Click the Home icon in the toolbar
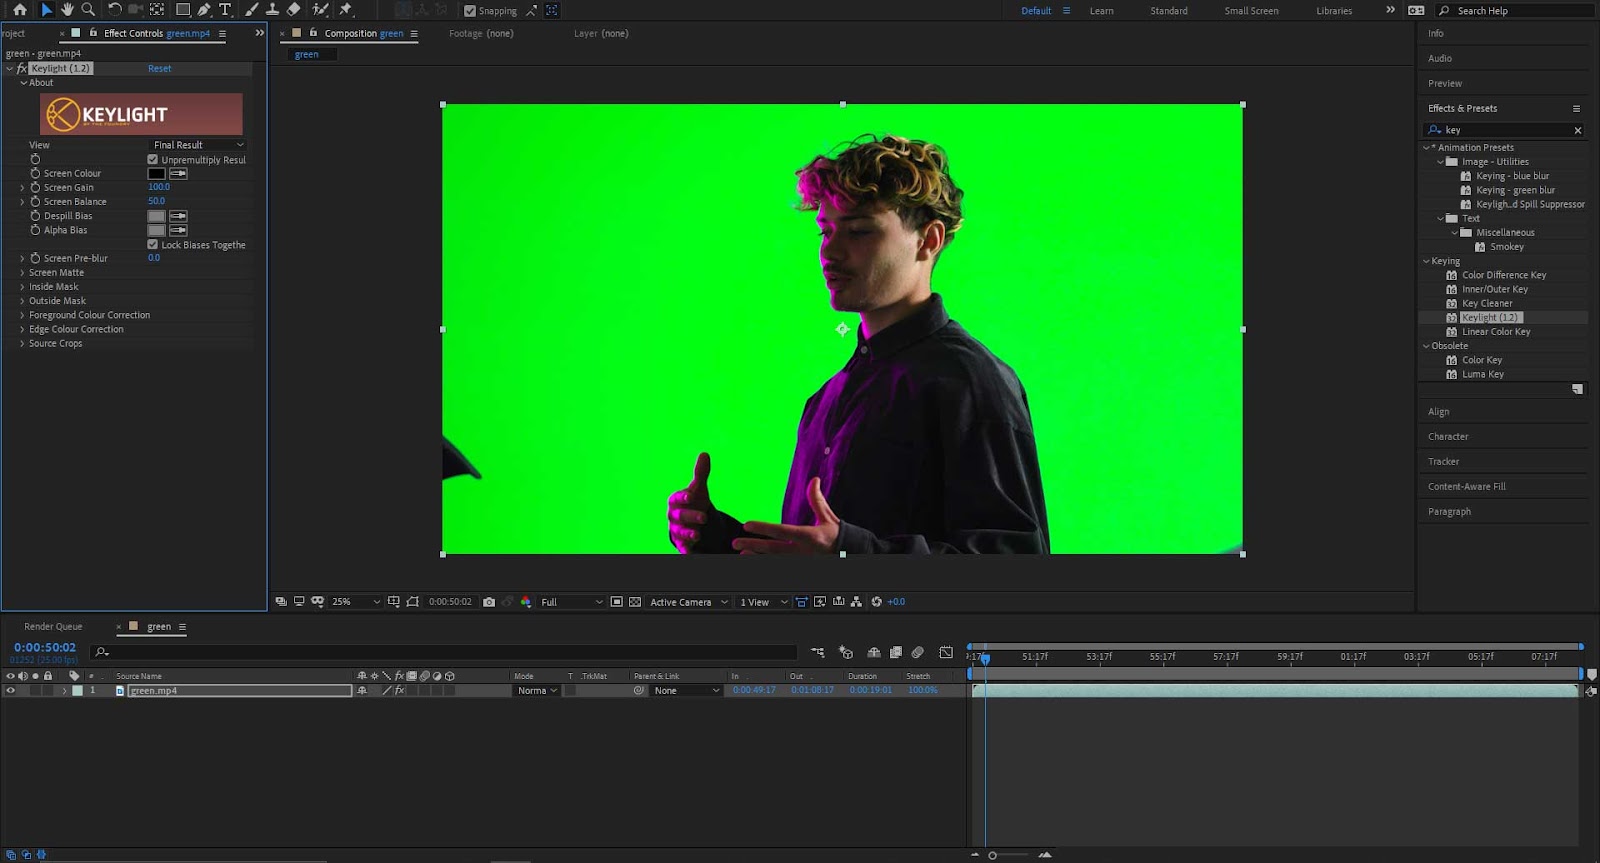This screenshot has height=863, width=1600. click(20, 10)
